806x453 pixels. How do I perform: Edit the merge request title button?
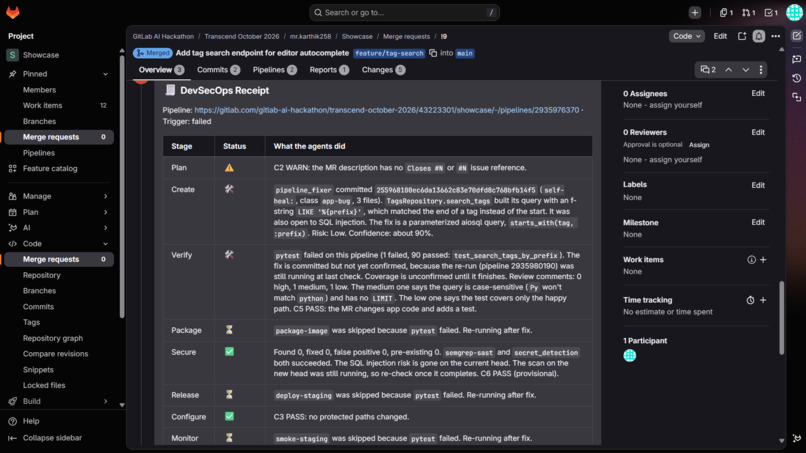[x=720, y=36]
